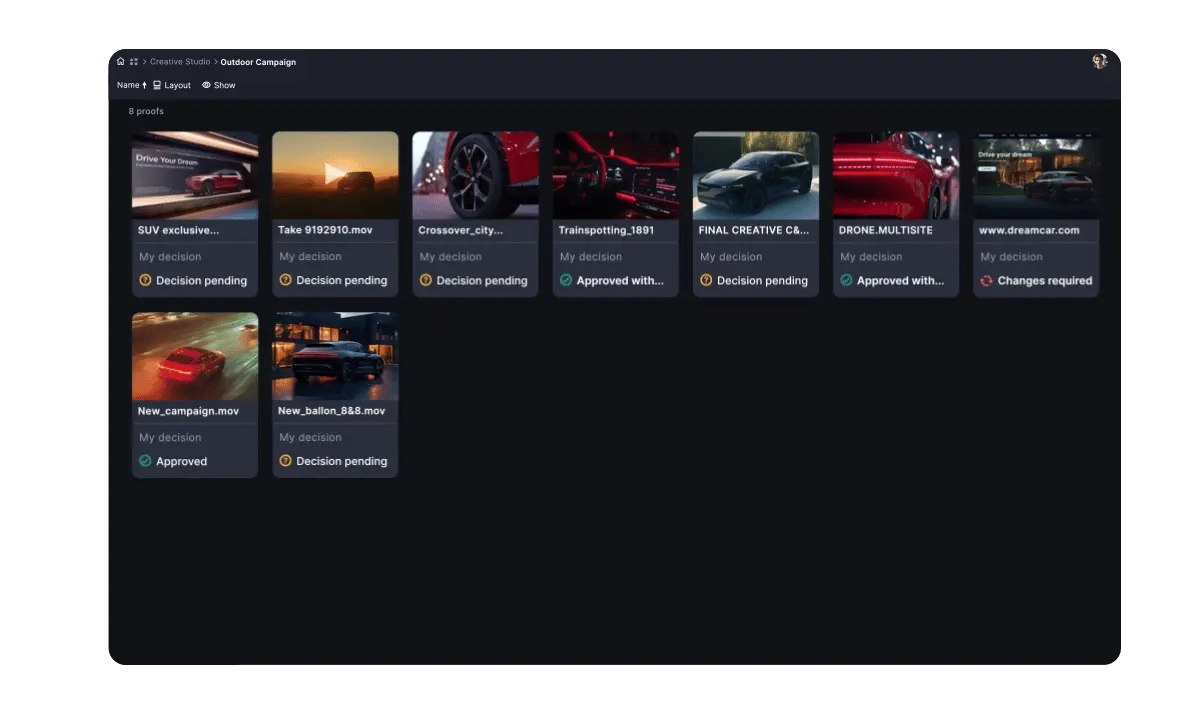Click approved-with icon on Trainspotting_1891 card
The height and width of the screenshot is (713, 1200).
[x=566, y=281]
